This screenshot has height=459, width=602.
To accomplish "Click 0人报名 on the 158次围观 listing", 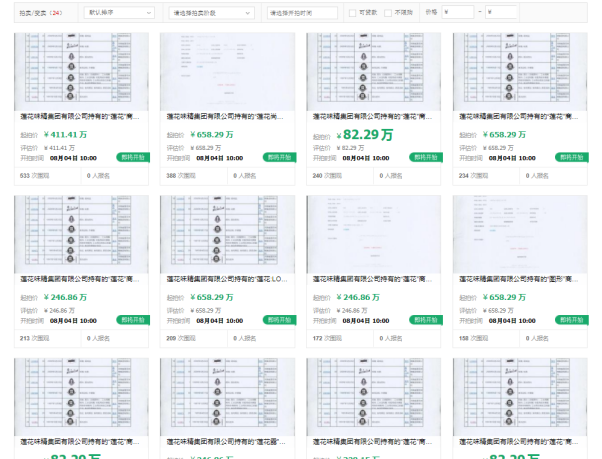I will [537, 338].
